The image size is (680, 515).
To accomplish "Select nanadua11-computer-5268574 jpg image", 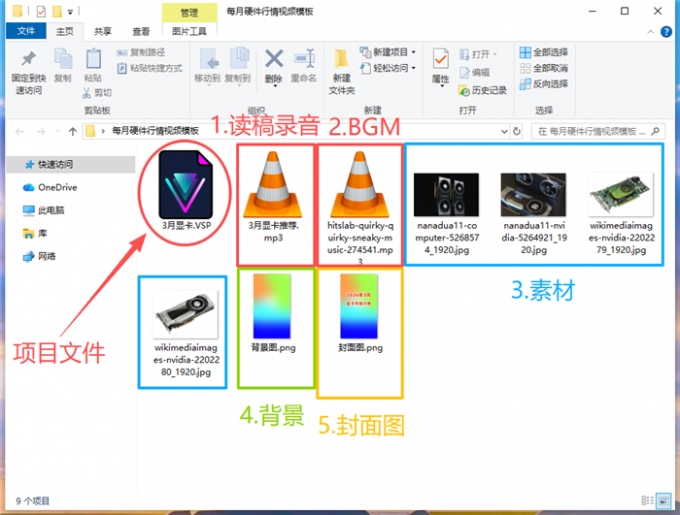I will coord(447,212).
